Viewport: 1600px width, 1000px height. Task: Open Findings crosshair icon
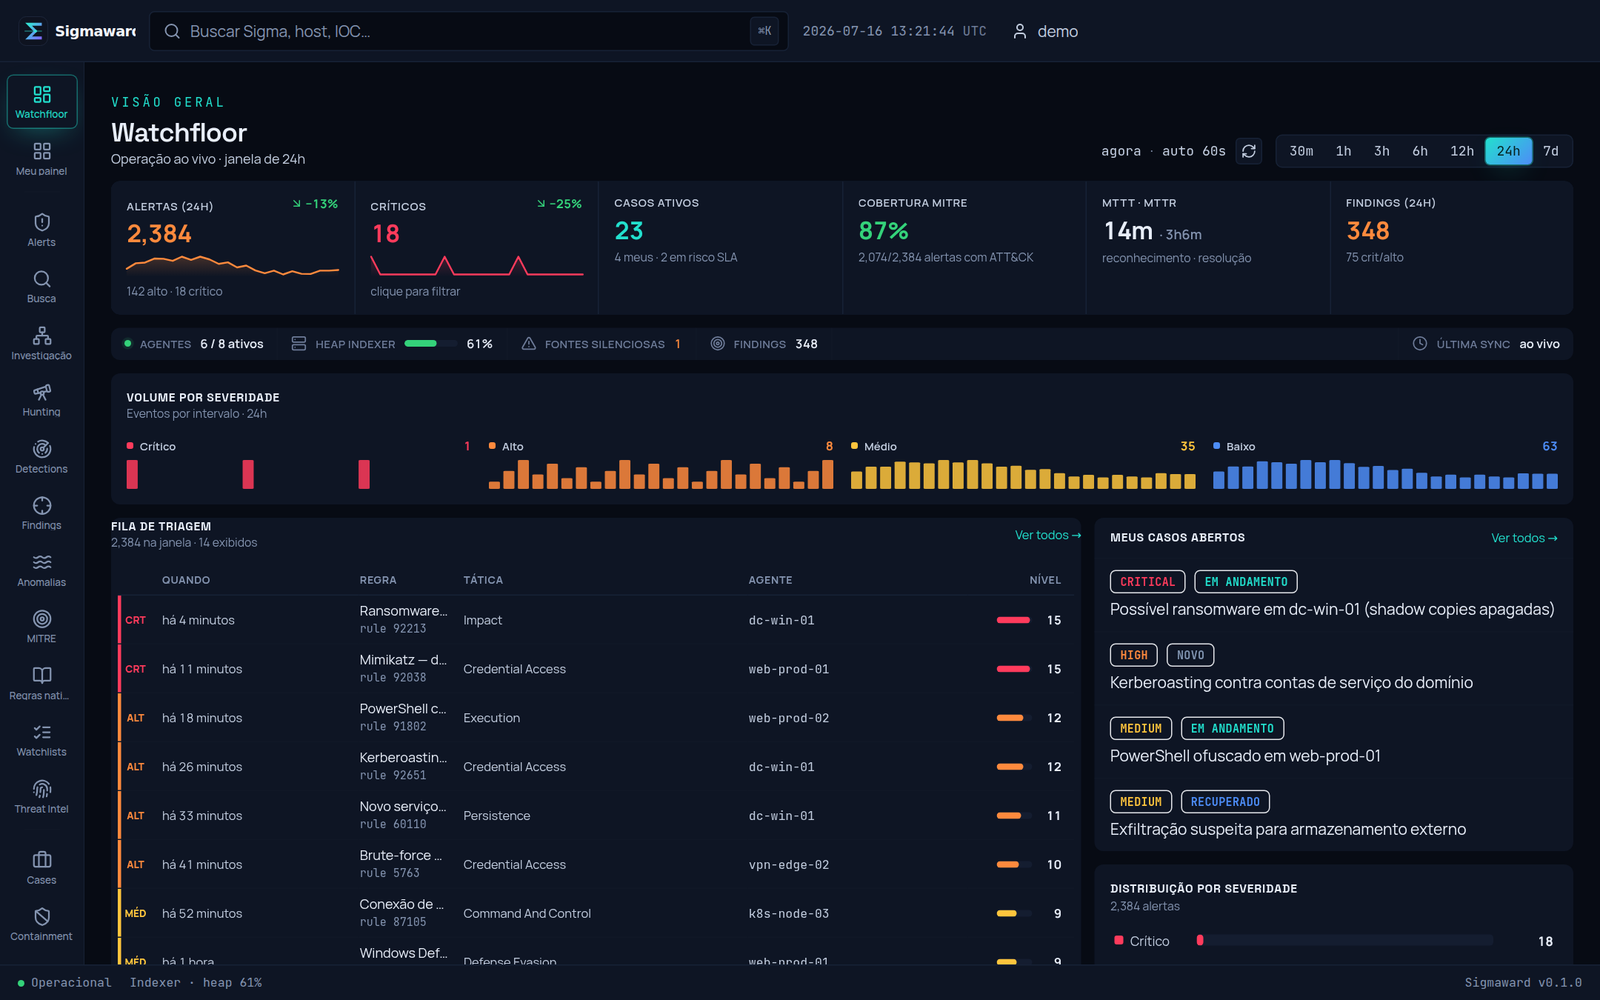click(42, 505)
